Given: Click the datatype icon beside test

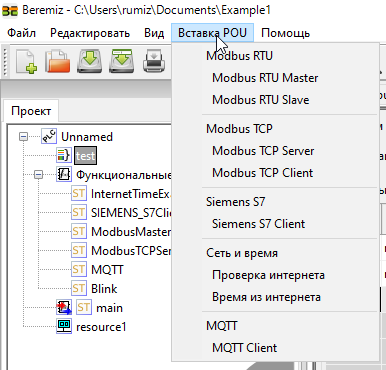Looking at the screenshot, I should (63, 155).
